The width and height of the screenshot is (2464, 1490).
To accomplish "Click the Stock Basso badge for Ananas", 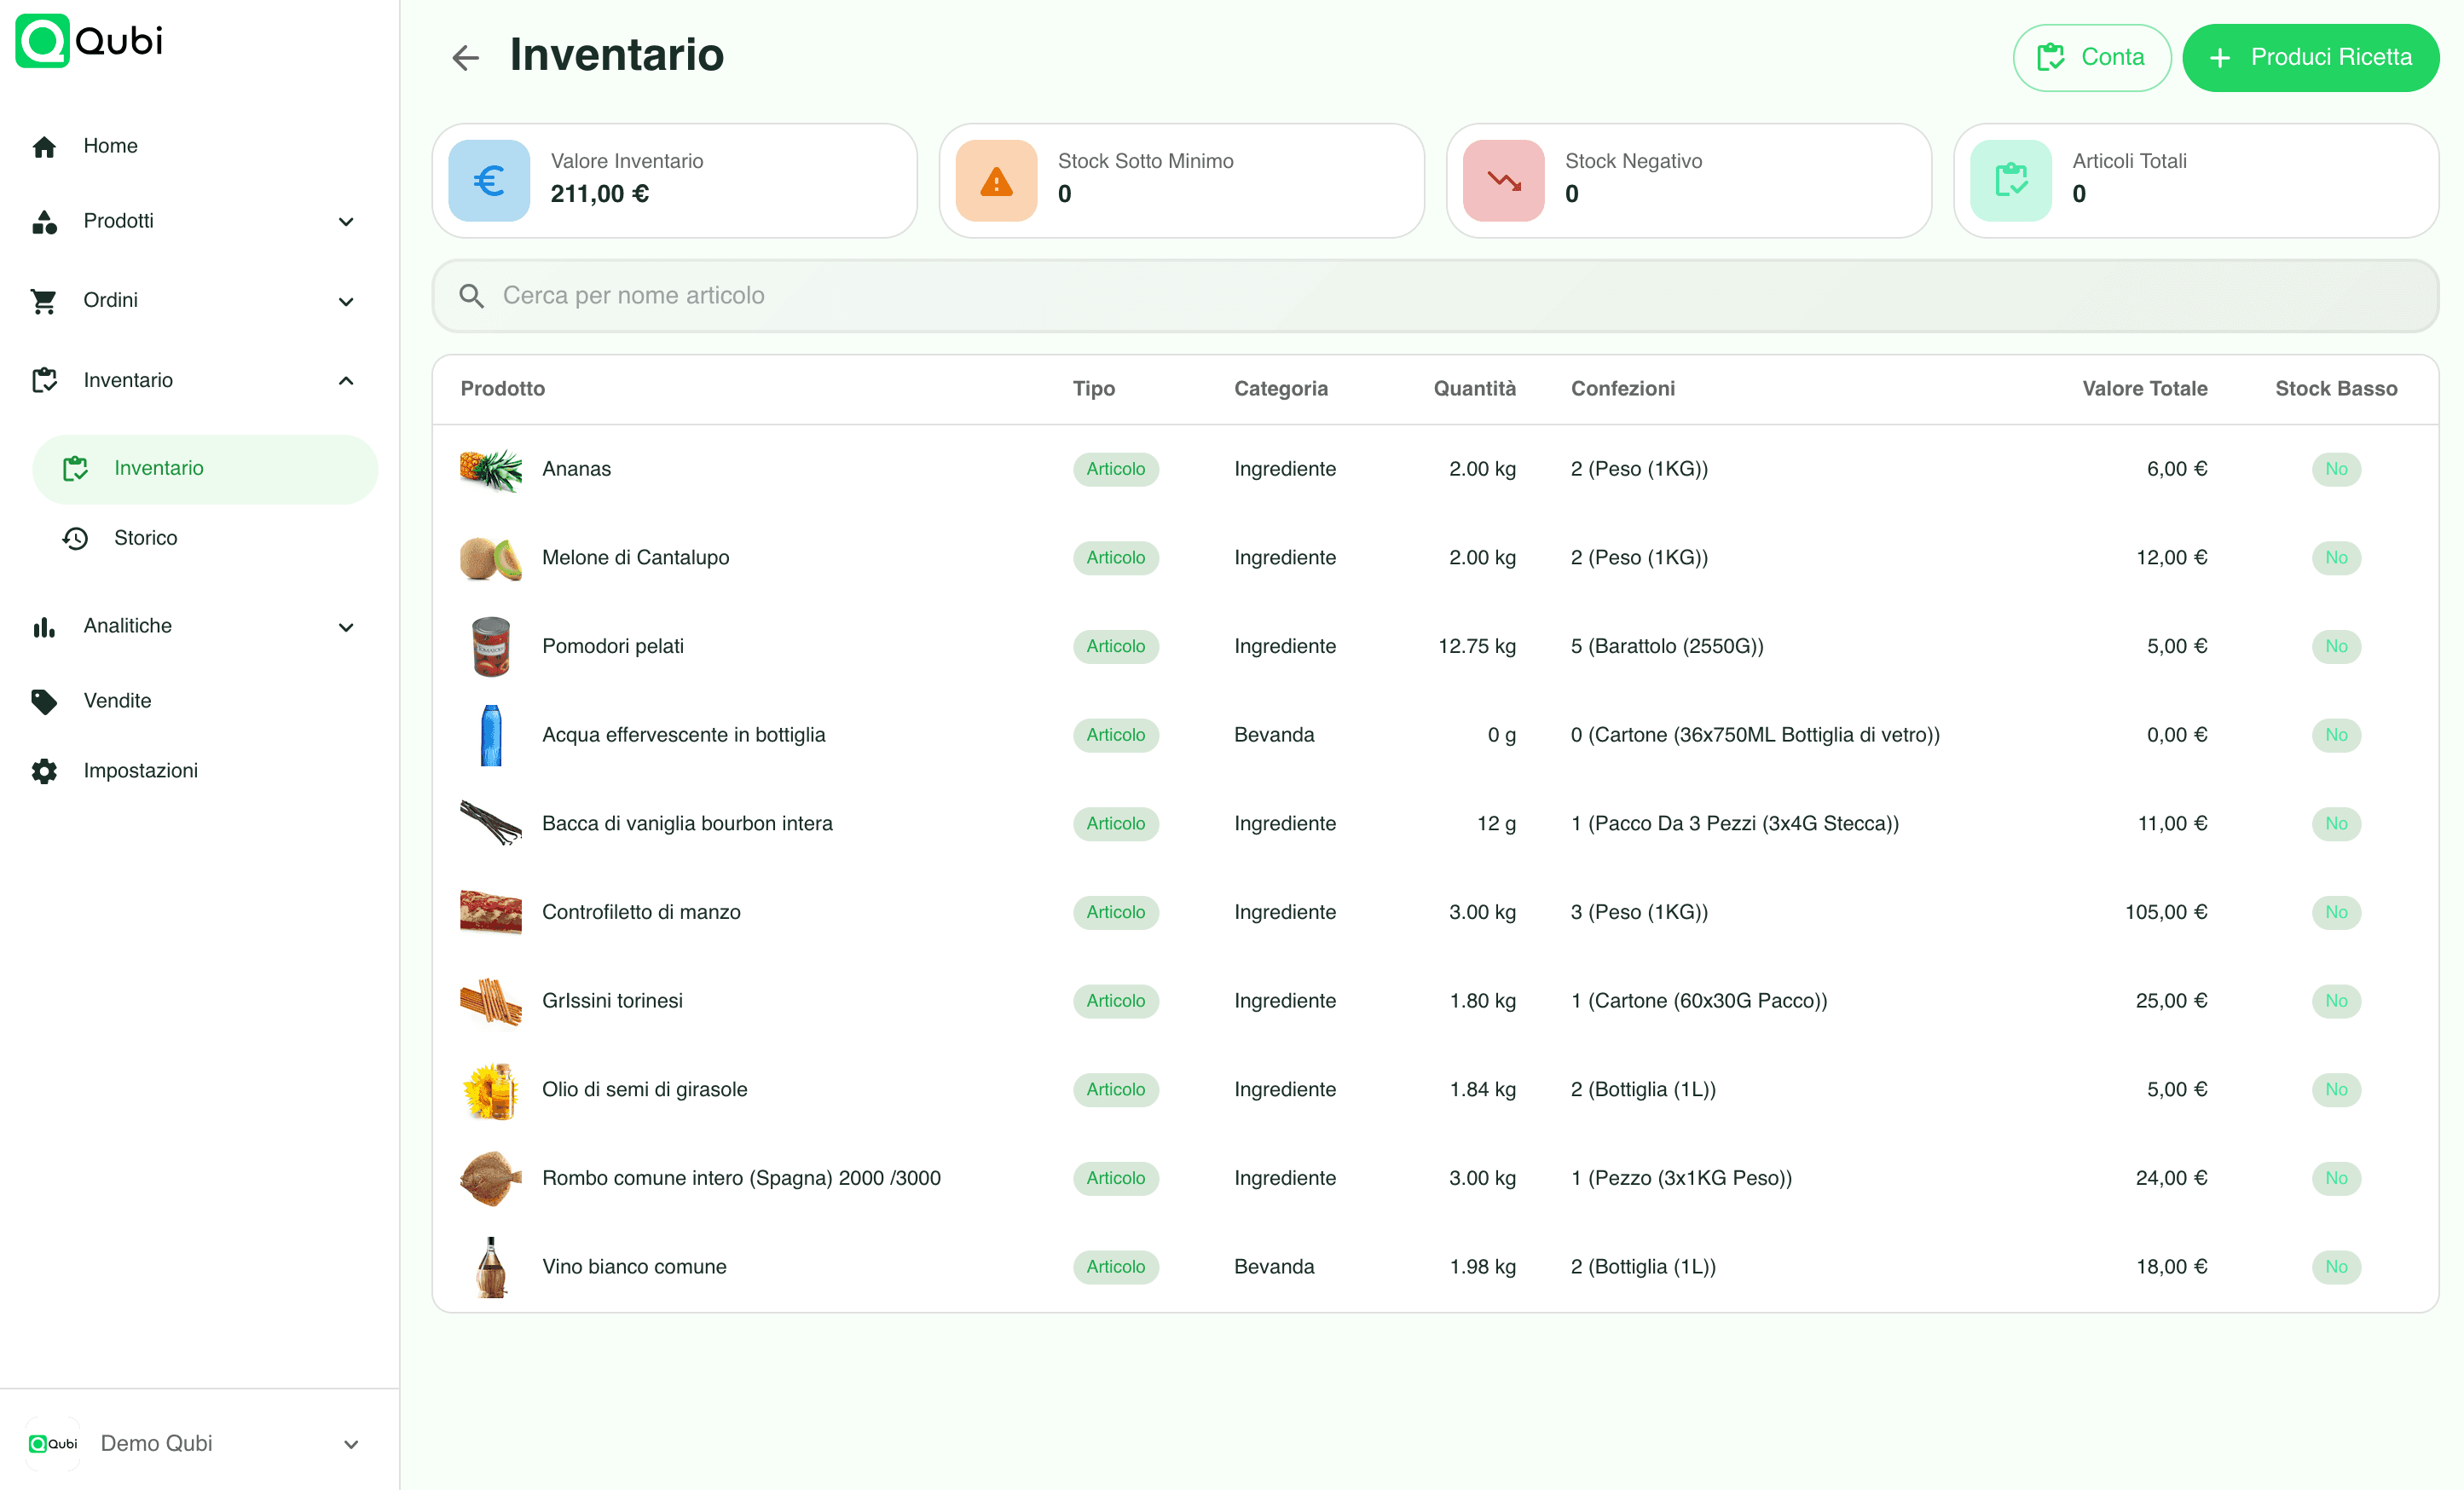I will click(x=2336, y=468).
